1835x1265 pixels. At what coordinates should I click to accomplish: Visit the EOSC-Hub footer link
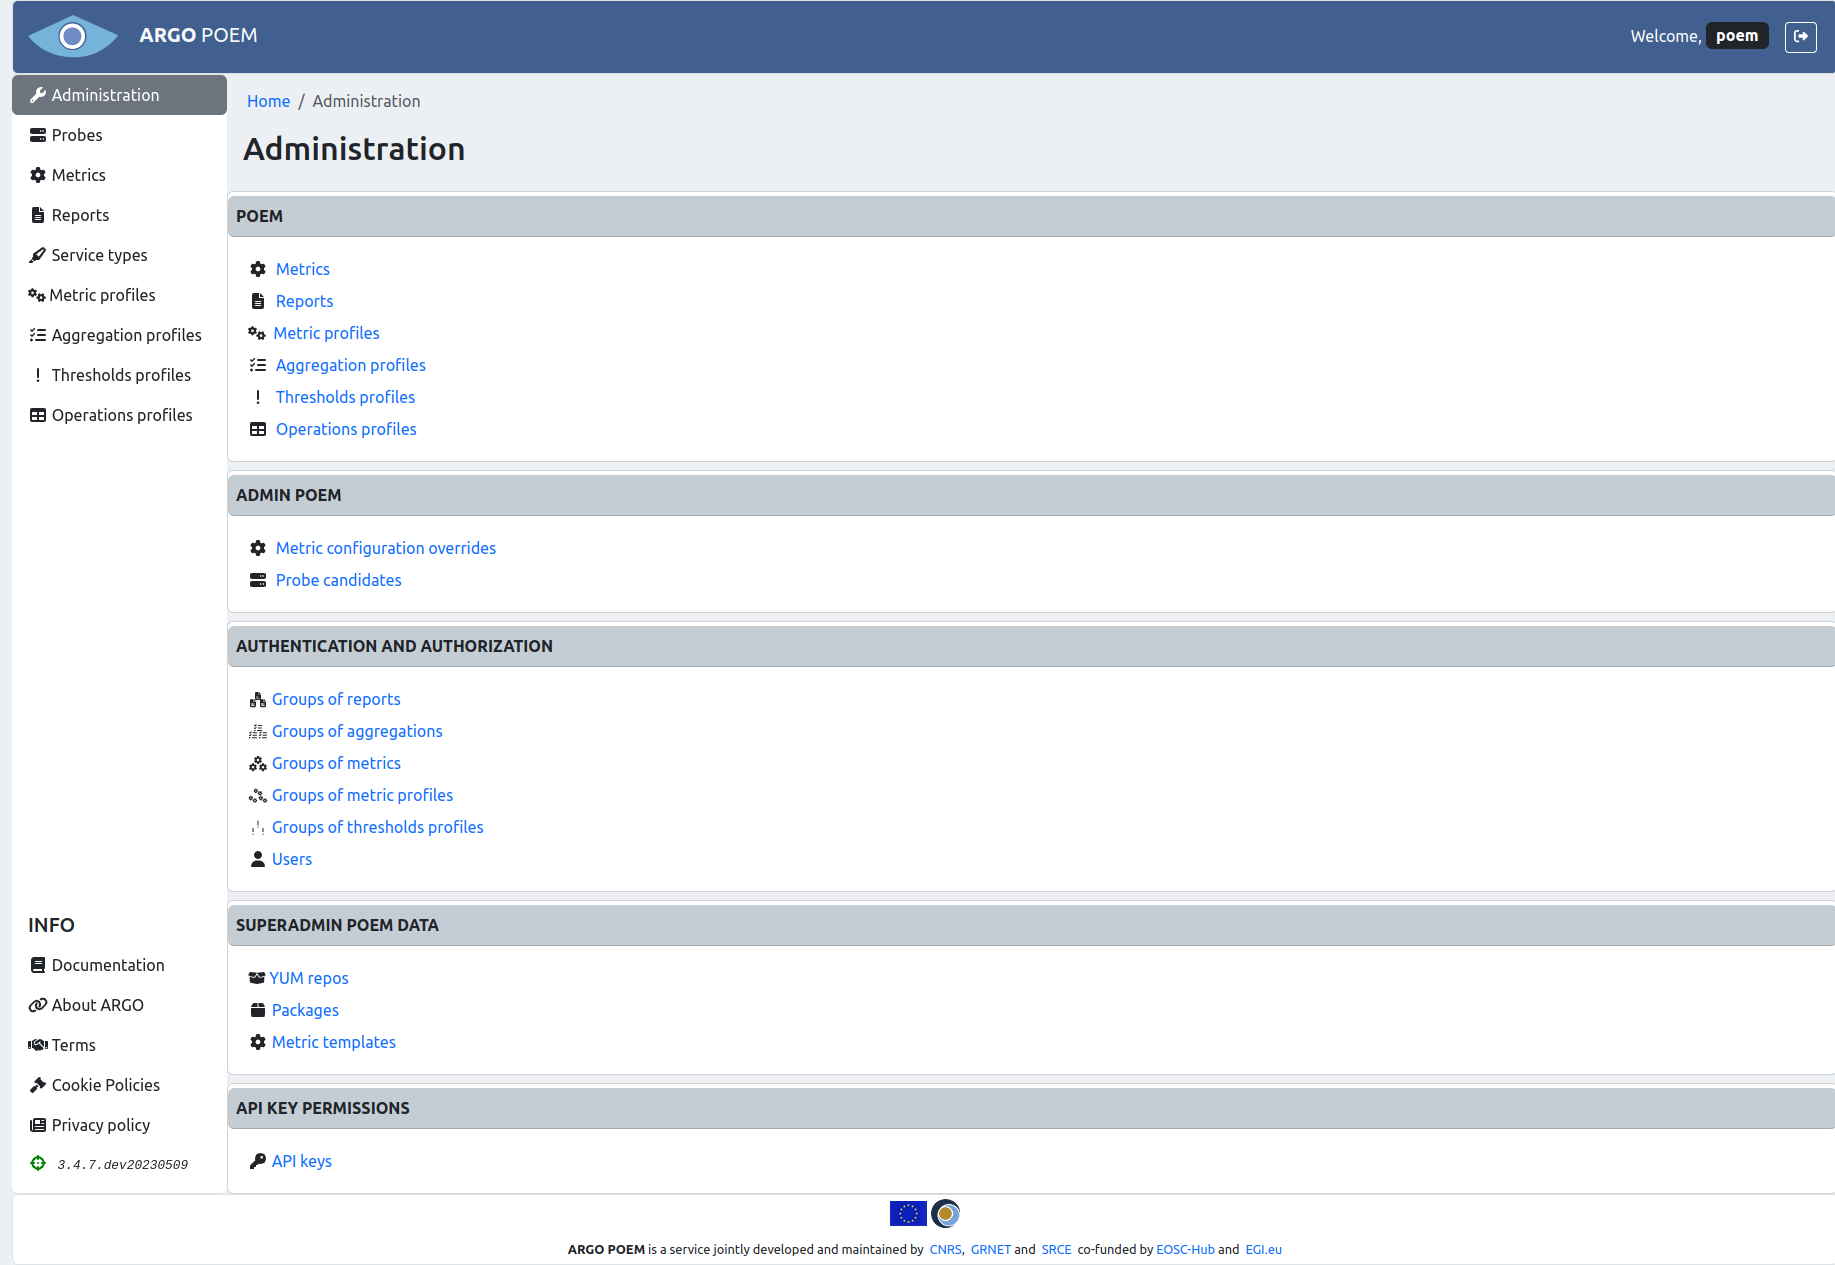coord(1185,1249)
